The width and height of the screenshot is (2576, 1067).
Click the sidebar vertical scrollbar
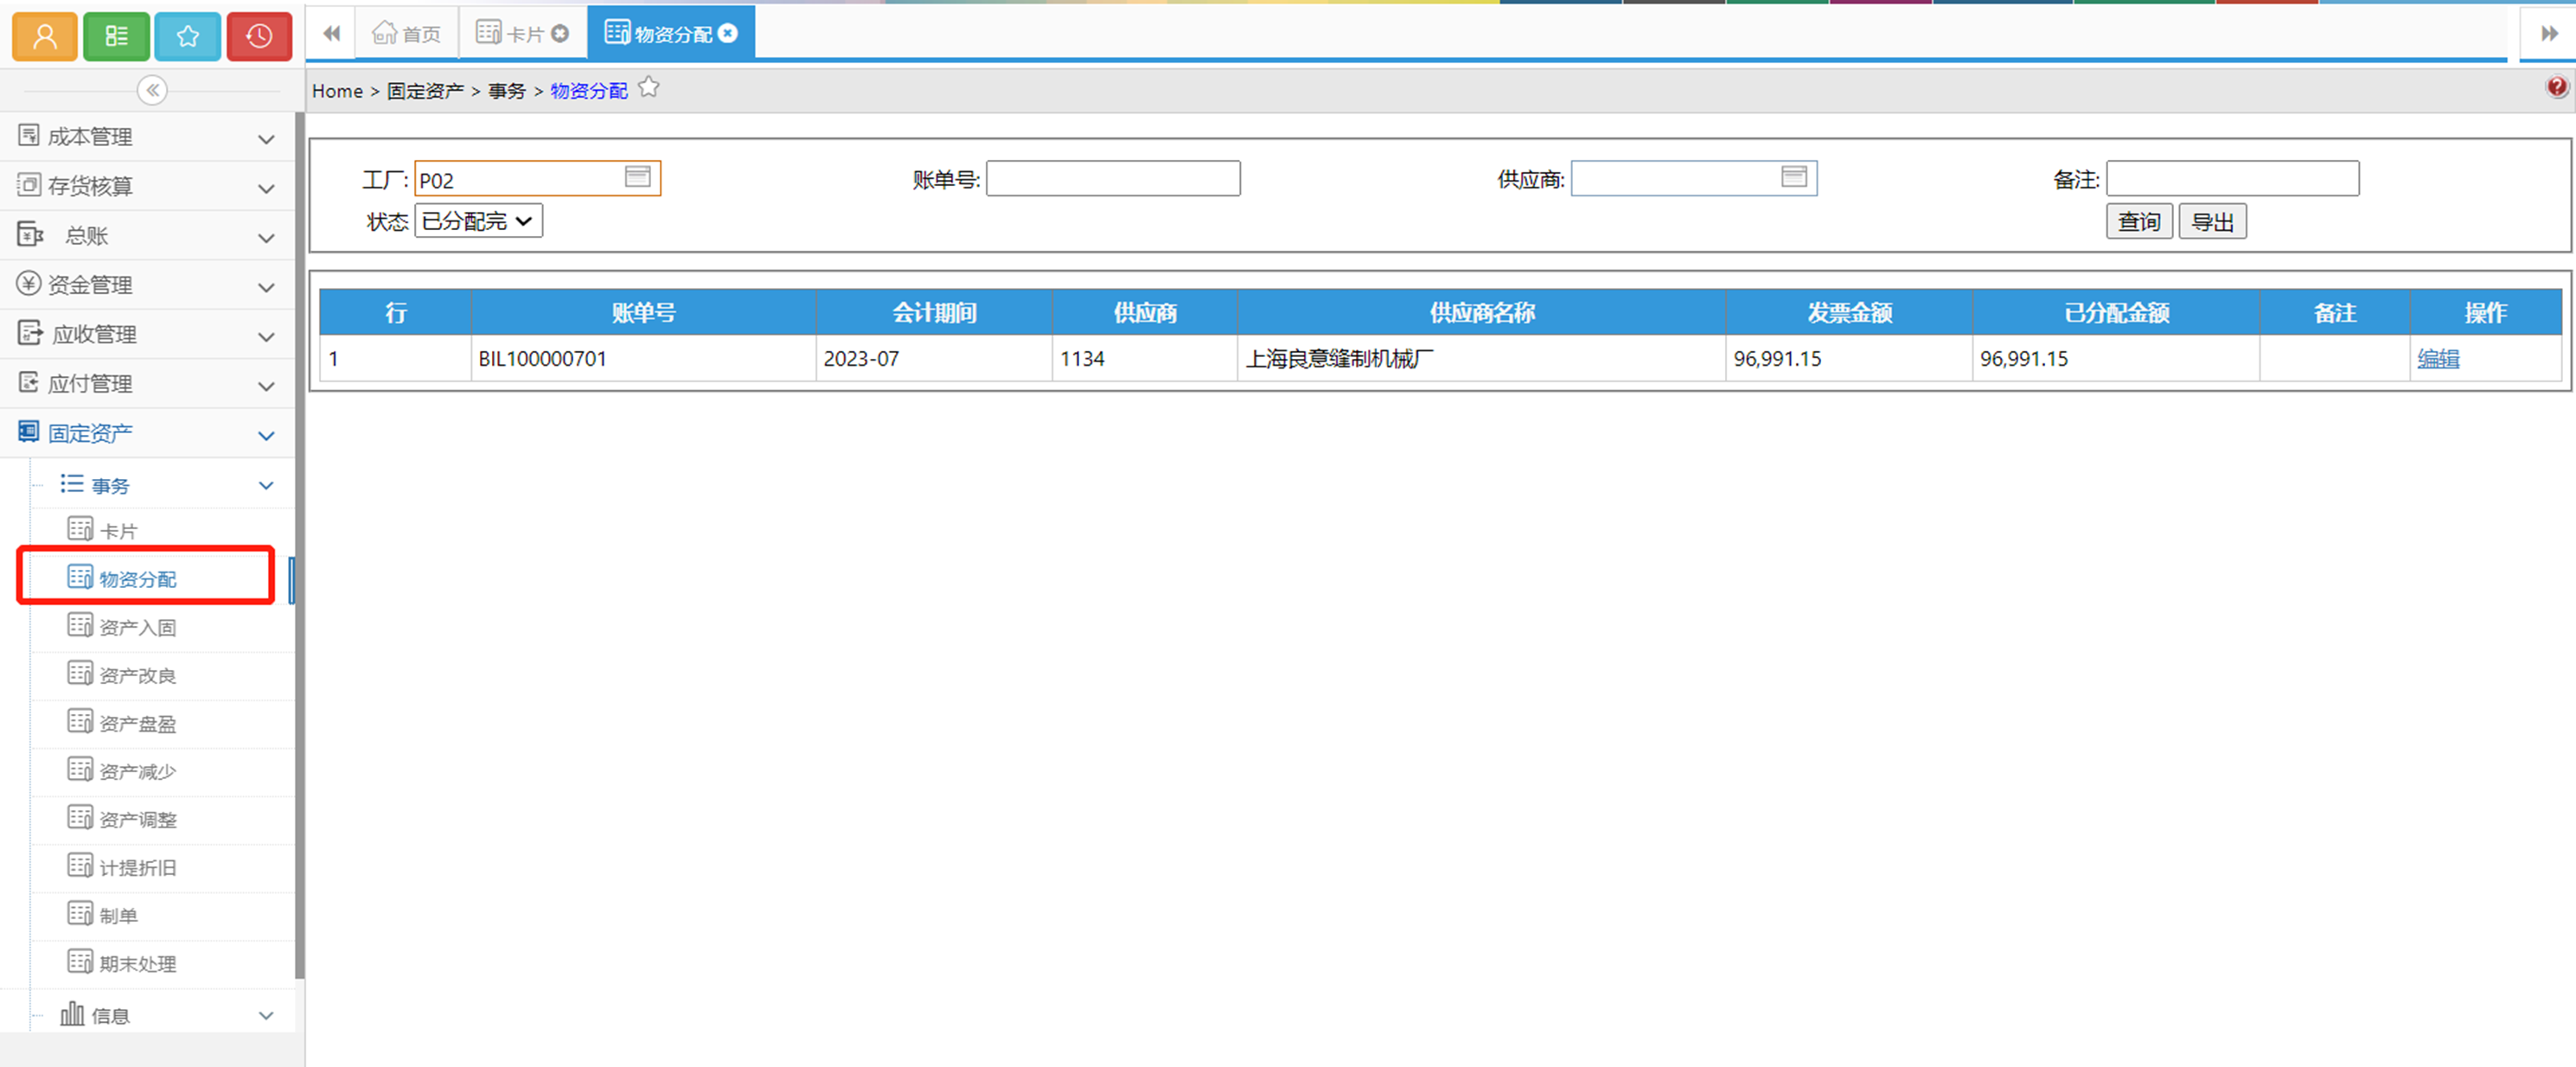coord(299,545)
